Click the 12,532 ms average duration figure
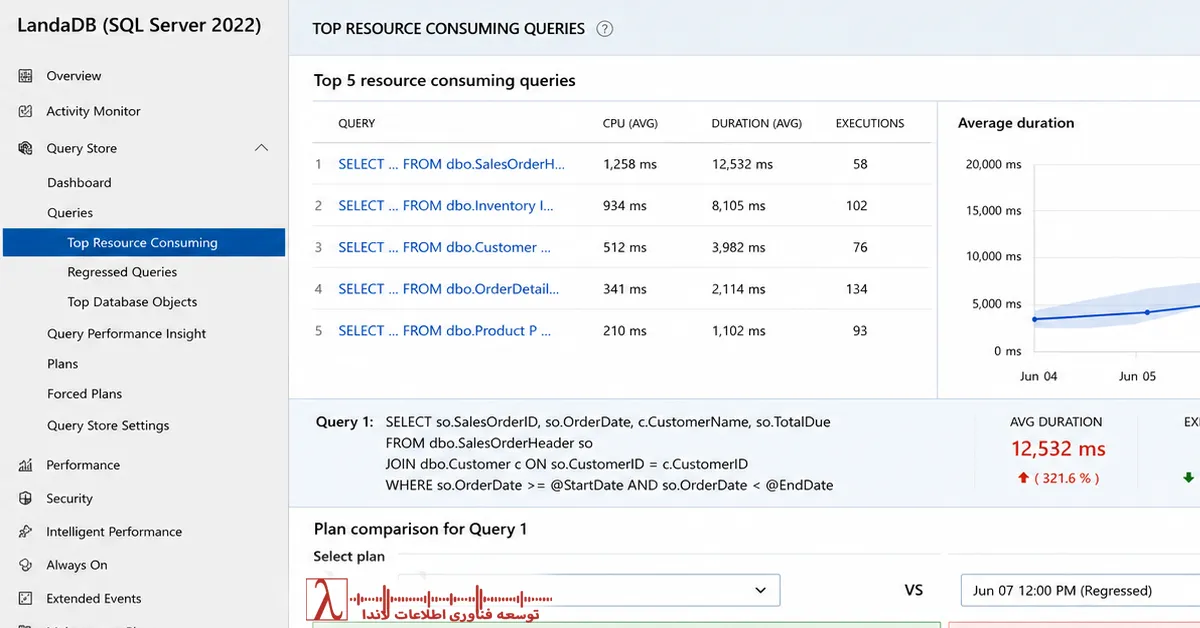 coord(1058,449)
